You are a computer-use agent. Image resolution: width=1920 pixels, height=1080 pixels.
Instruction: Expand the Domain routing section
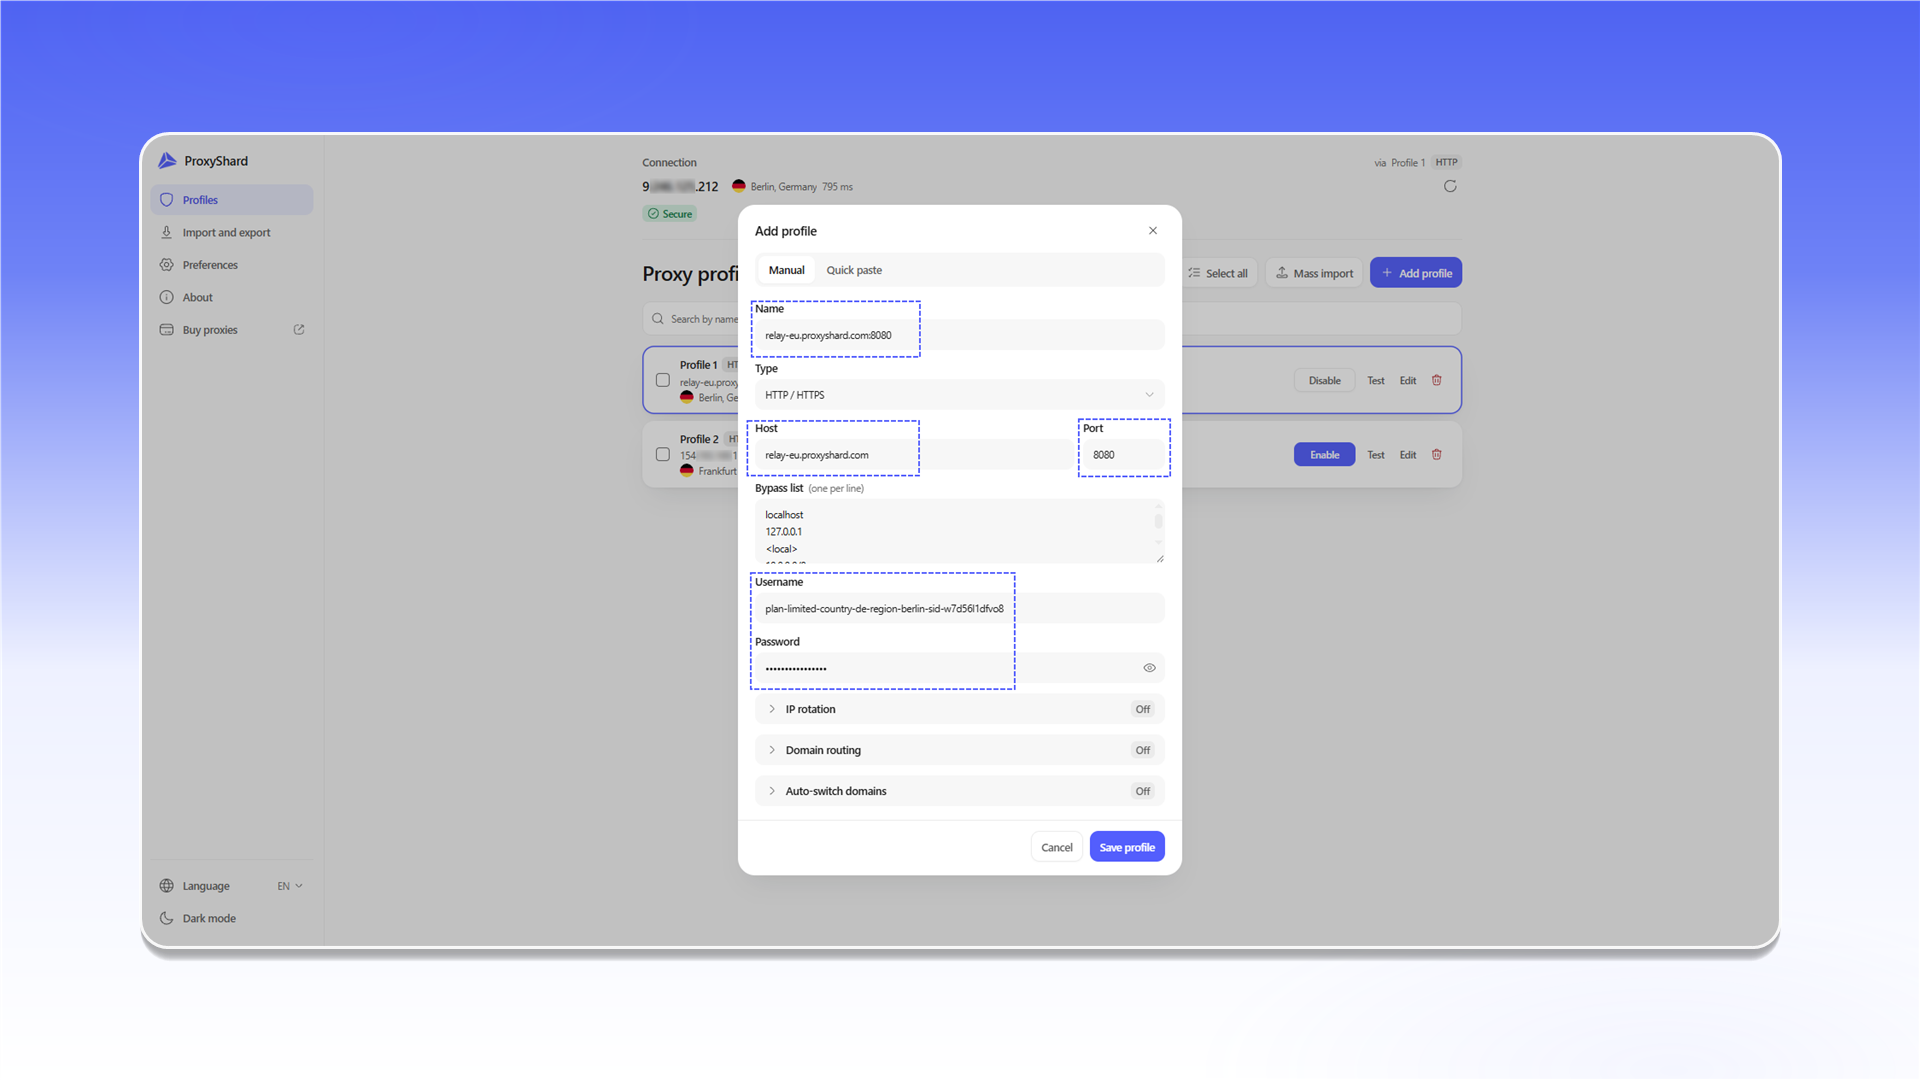[x=960, y=750]
